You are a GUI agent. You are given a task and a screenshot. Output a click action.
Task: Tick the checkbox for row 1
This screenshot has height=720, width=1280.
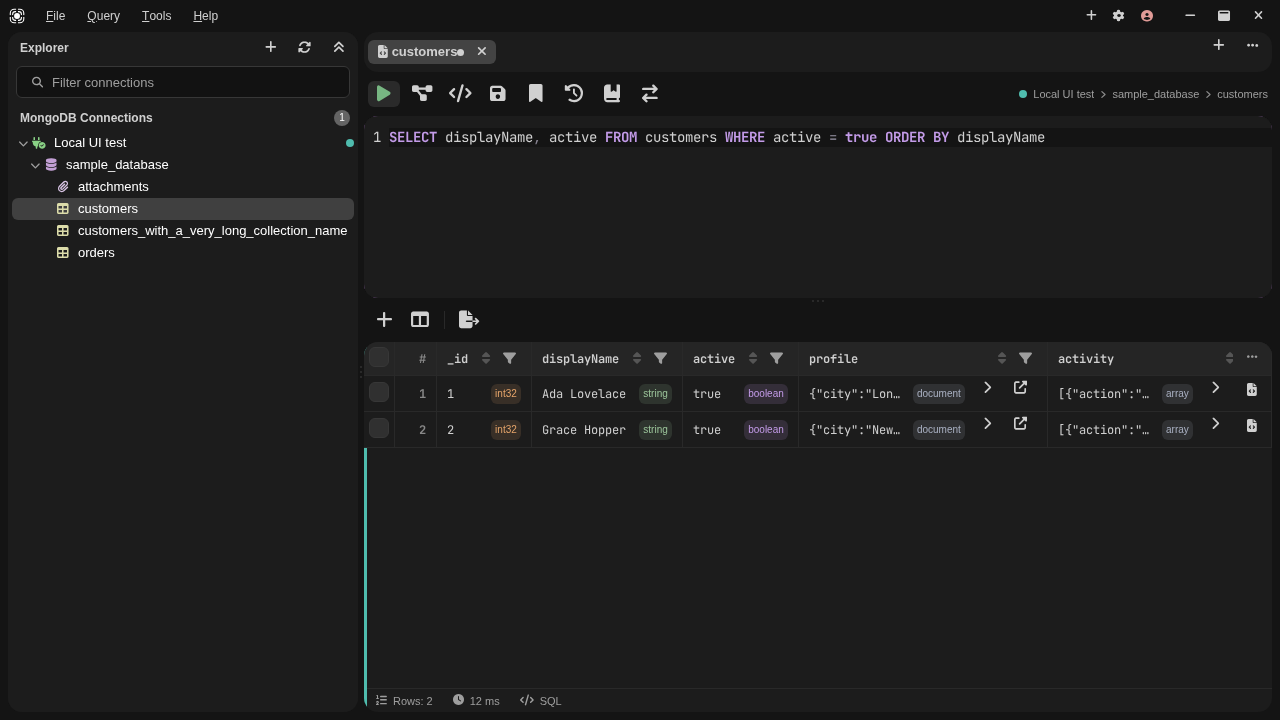379,393
